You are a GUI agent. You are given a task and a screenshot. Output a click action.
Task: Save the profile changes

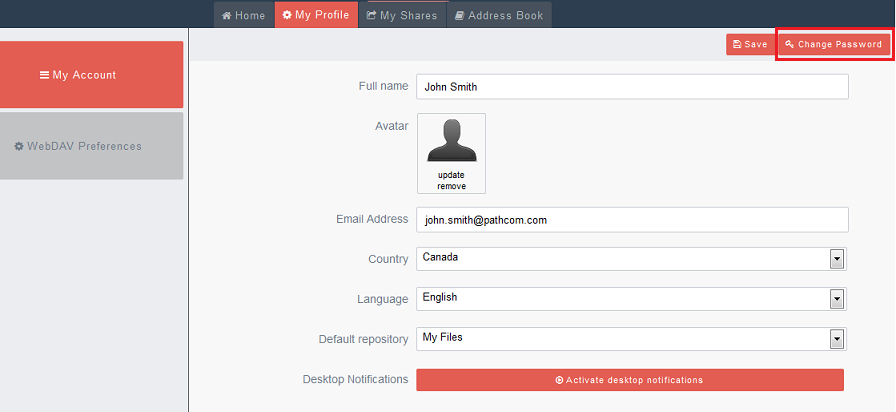[x=750, y=45]
